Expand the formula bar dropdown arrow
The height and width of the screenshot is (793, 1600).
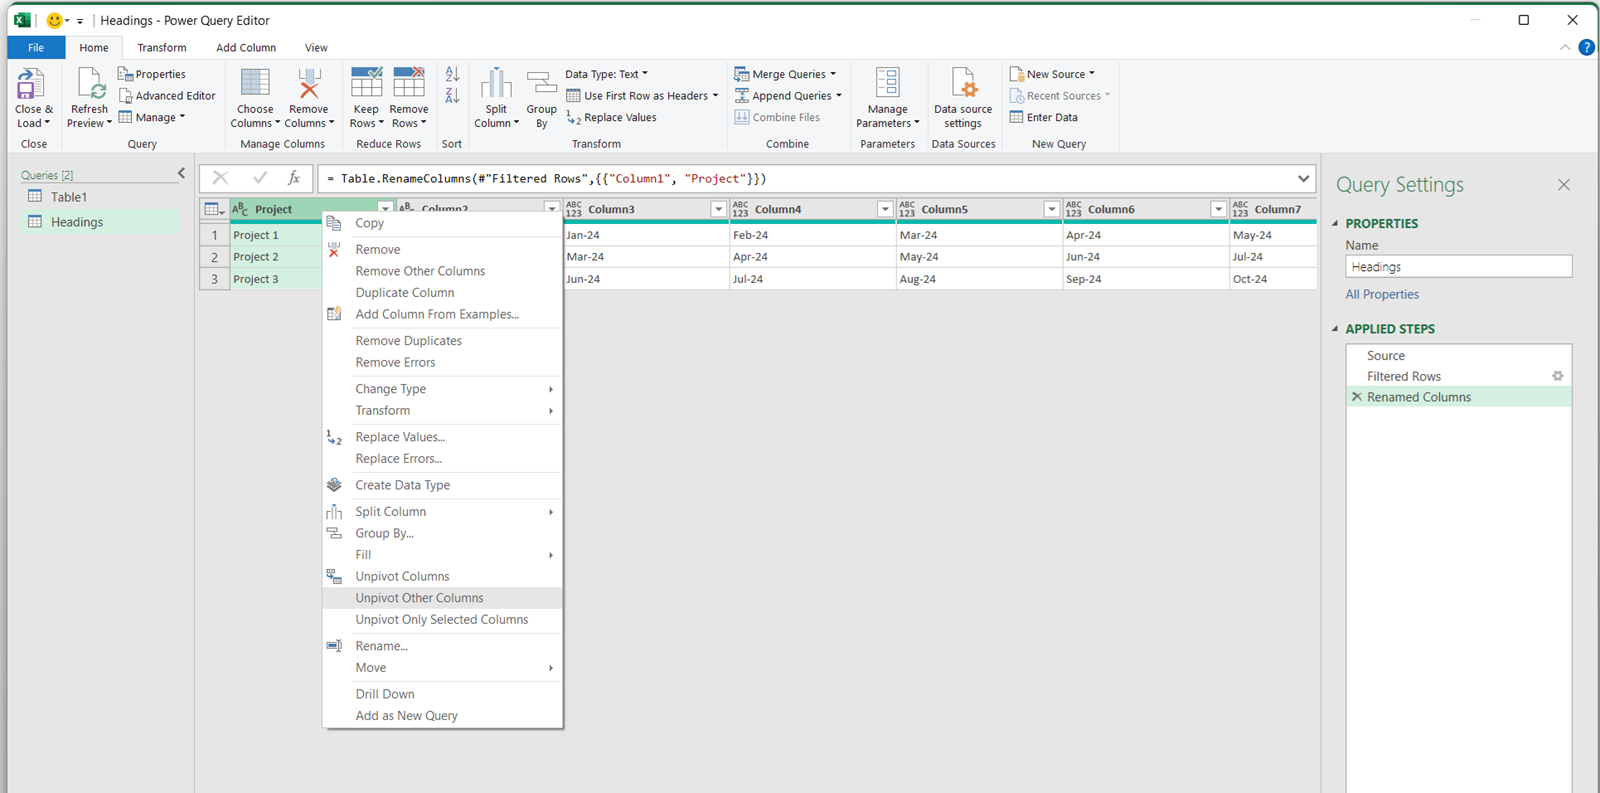(x=1303, y=179)
